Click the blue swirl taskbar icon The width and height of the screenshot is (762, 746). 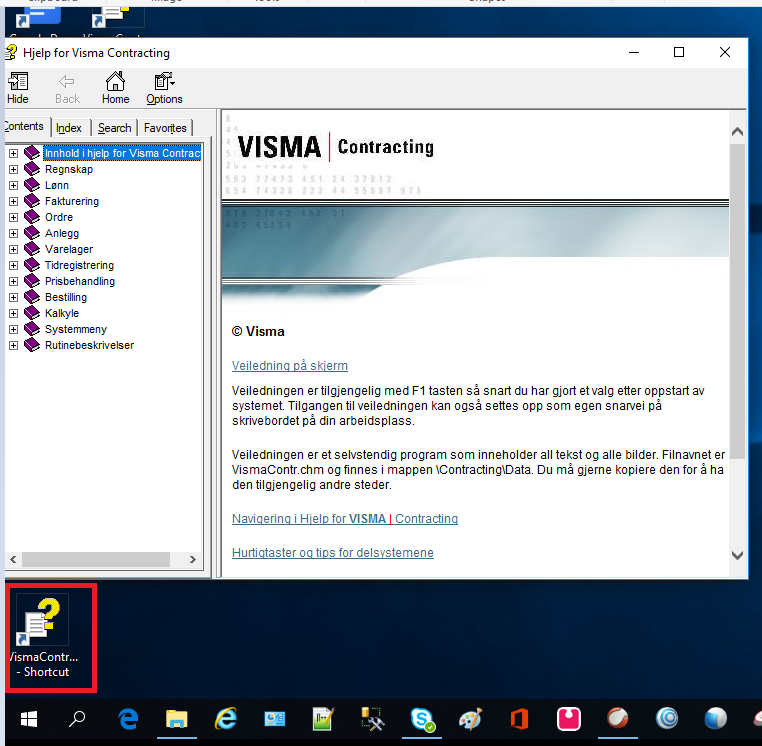(x=667, y=718)
